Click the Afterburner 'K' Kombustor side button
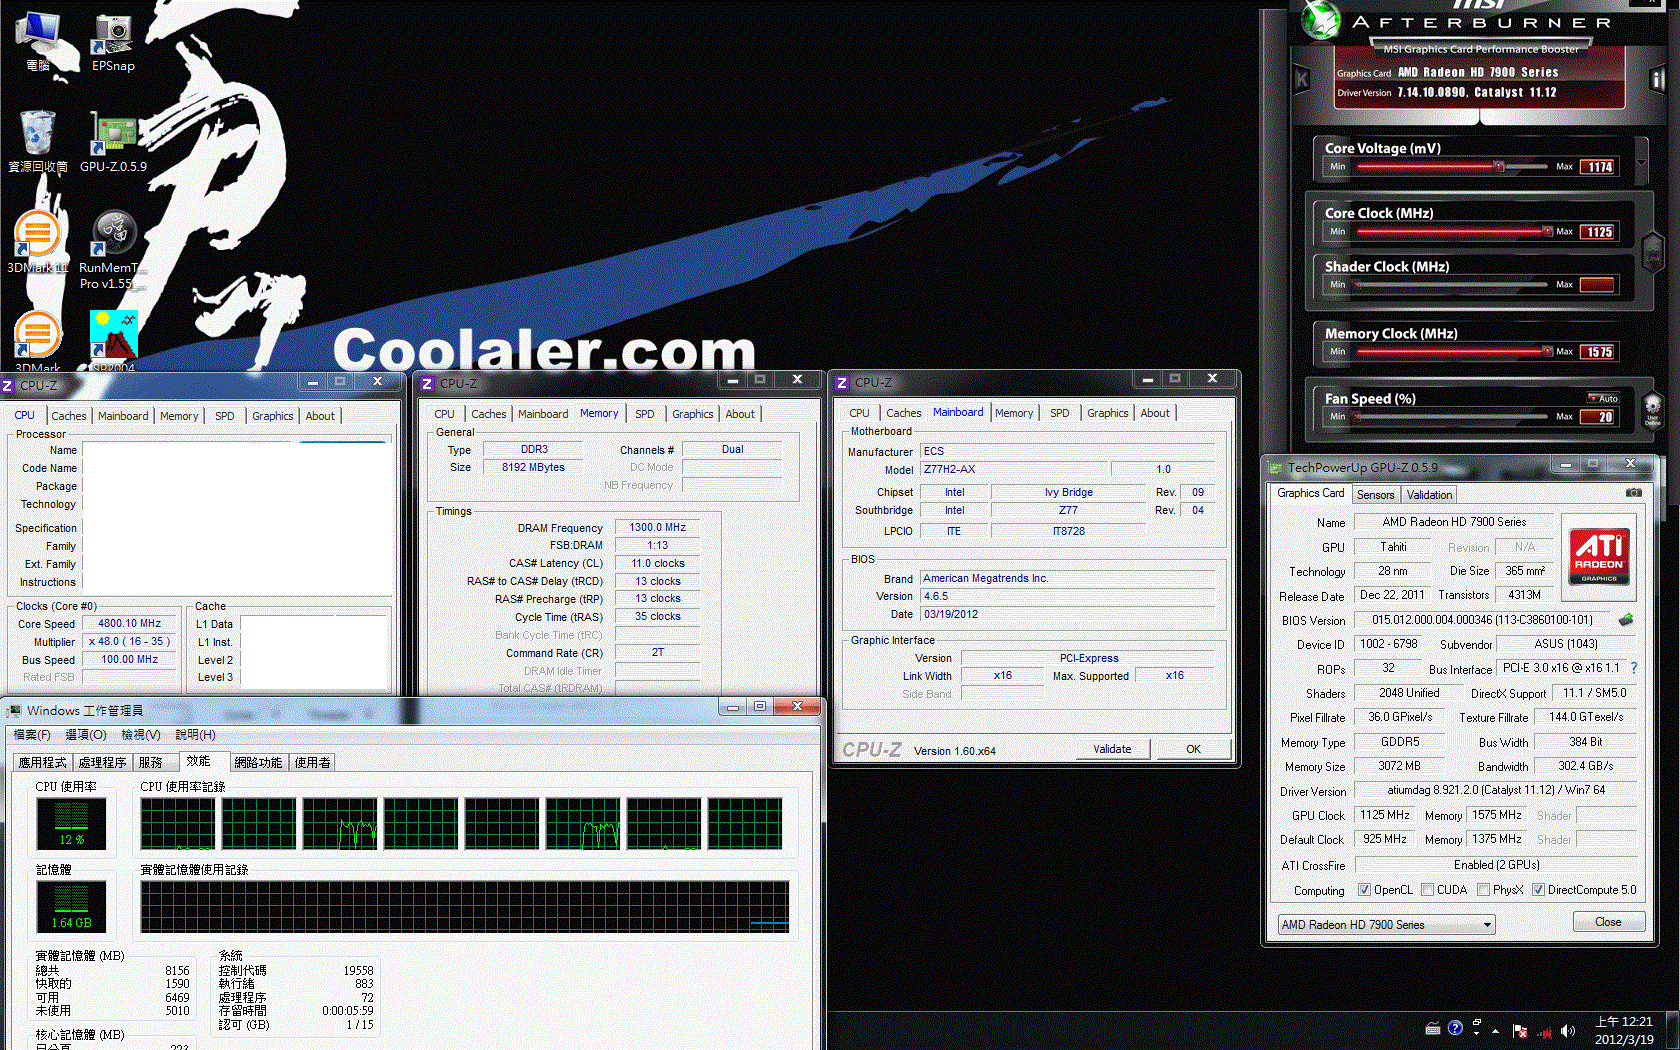Viewport: 1680px width, 1050px height. [x=1302, y=79]
